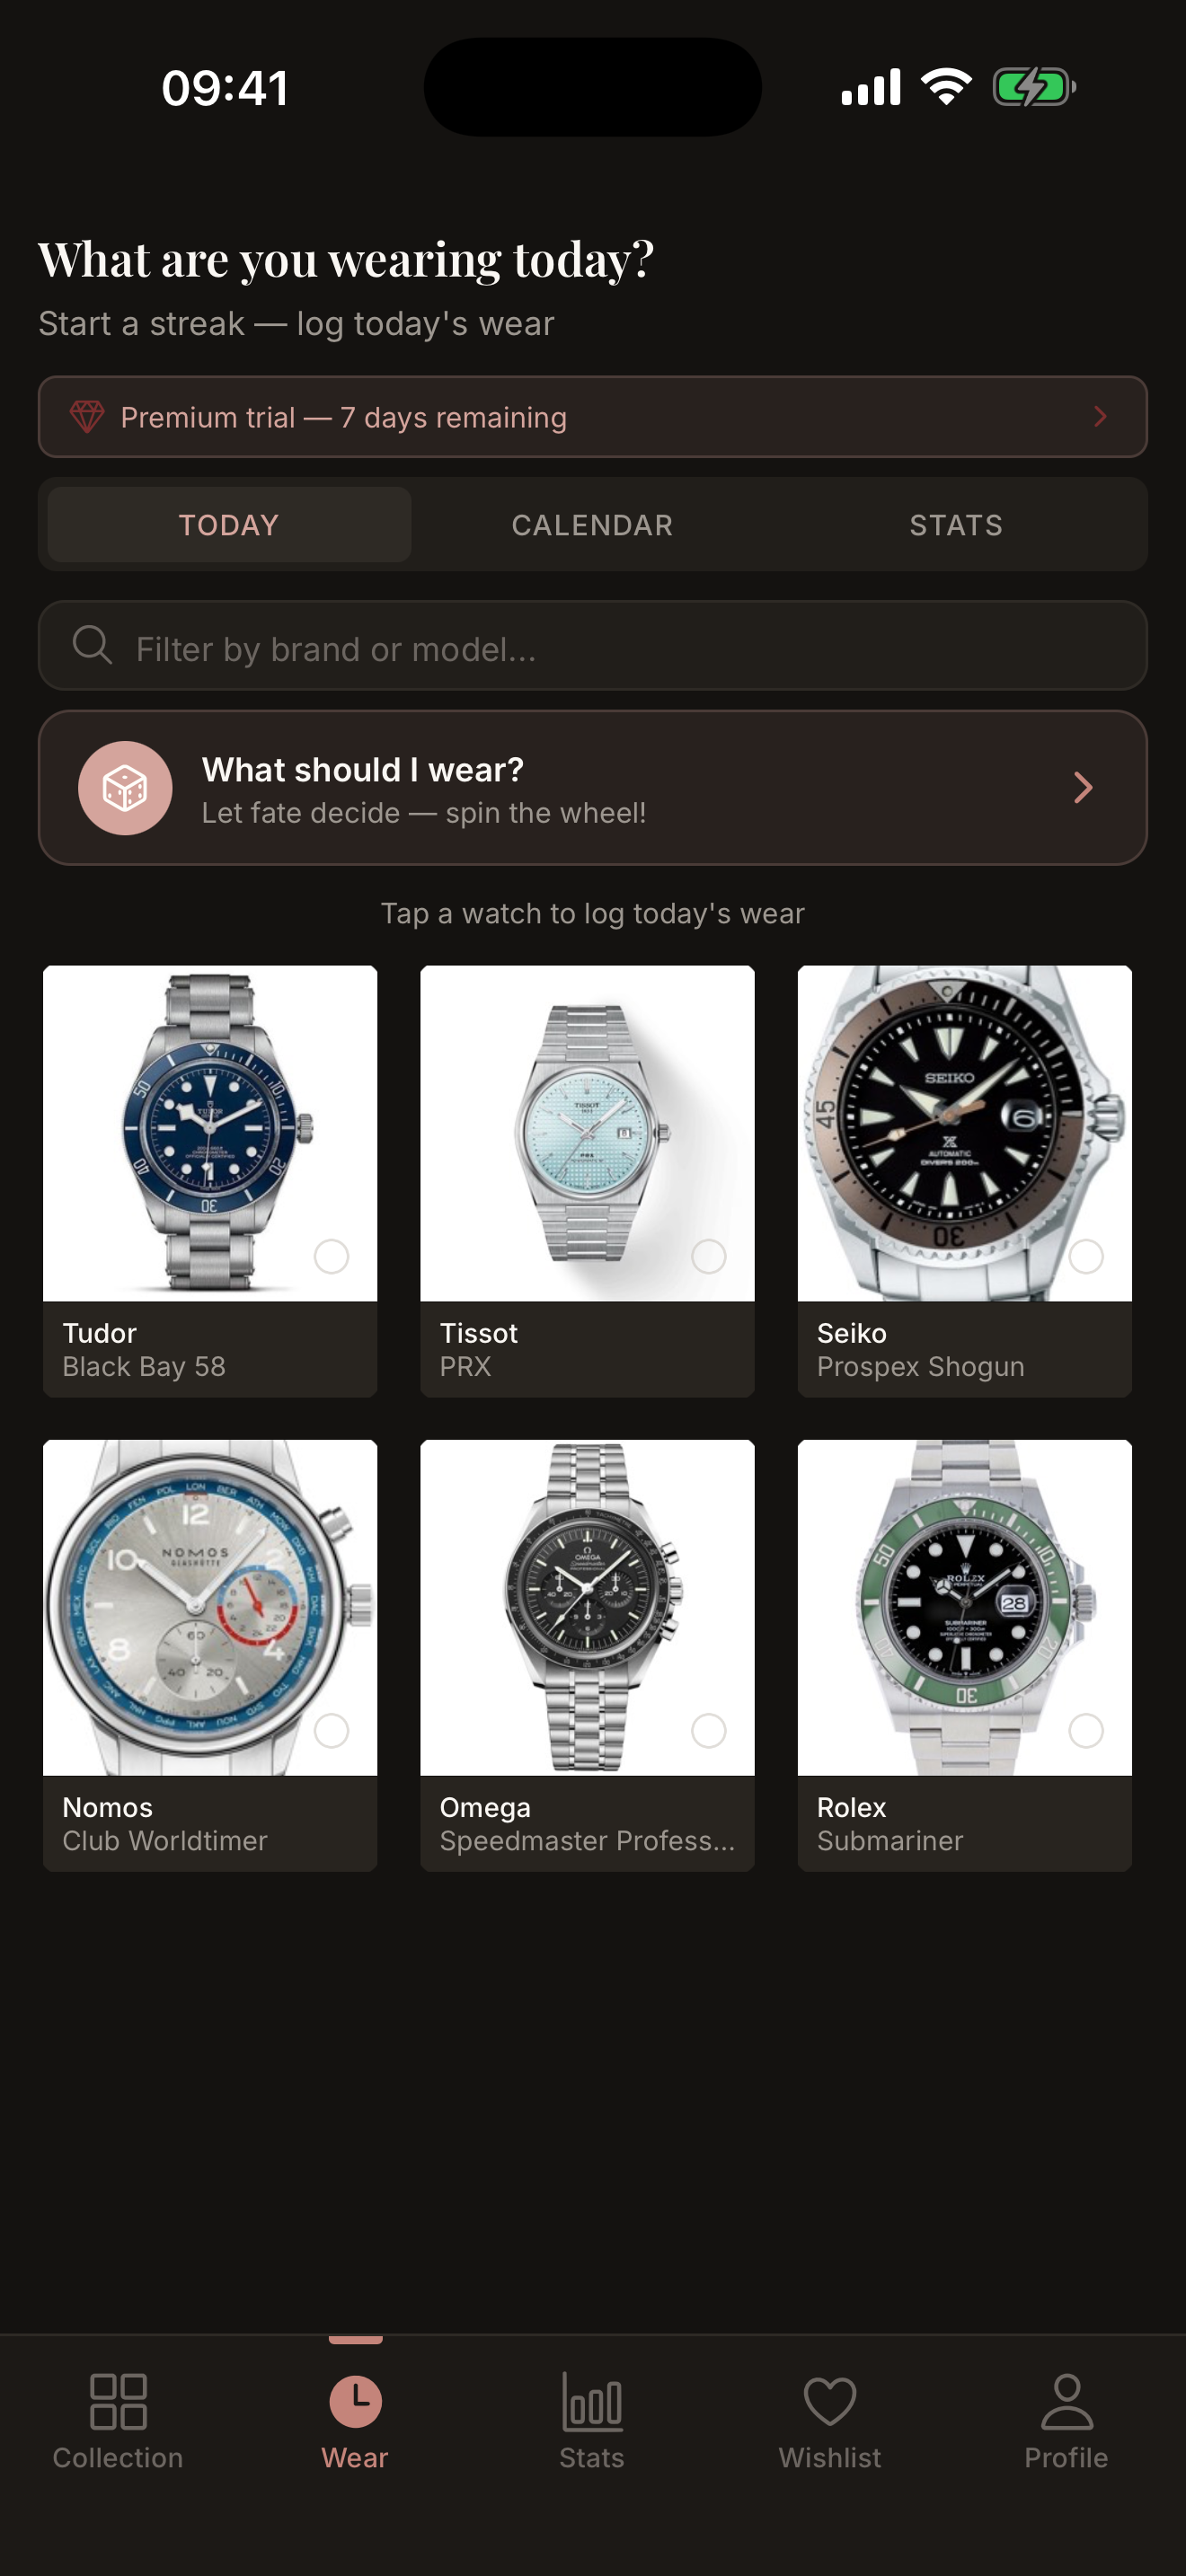This screenshot has height=2576, width=1186.
Task: Tap the dice icon for random watch
Action: tap(125, 788)
